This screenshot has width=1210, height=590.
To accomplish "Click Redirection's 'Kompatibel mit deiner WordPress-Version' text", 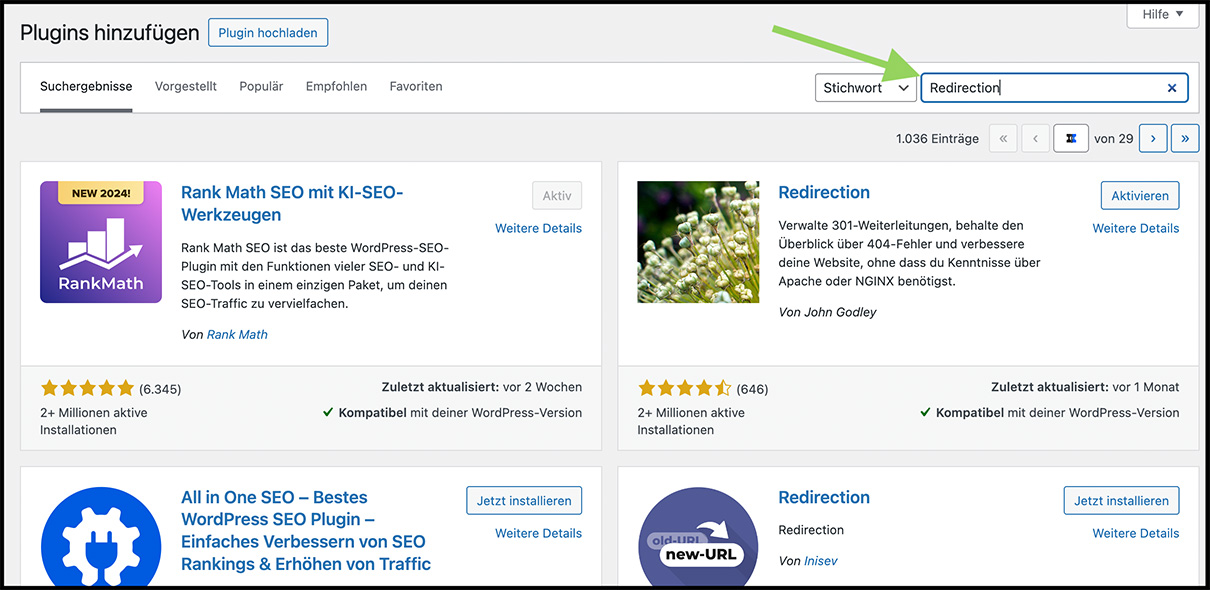I will pyautogui.click(x=1049, y=413).
